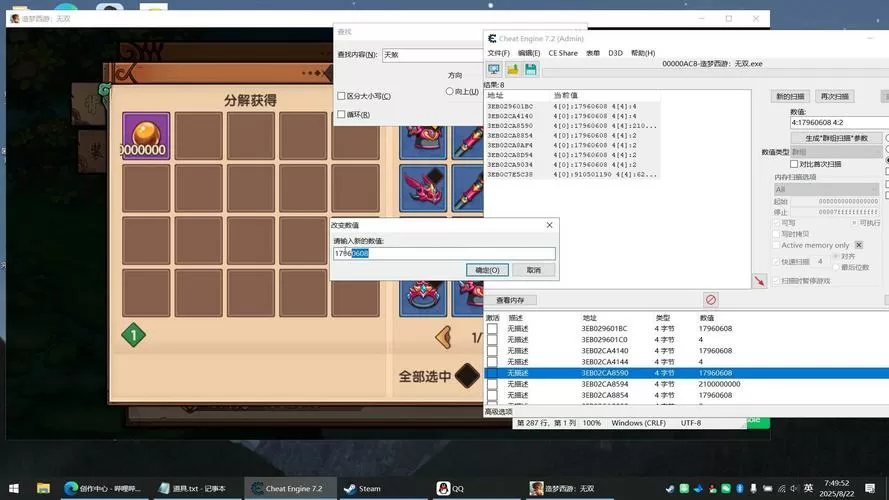Click the volume tray icon
The width and height of the screenshot is (889, 500).
[x=794, y=488]
